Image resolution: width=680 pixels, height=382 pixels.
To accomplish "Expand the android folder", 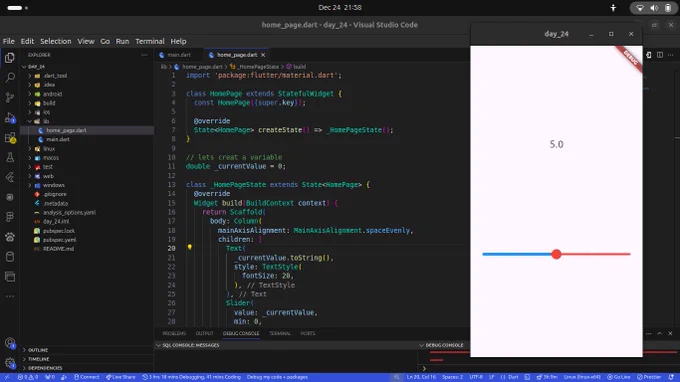I will point(52,94).
